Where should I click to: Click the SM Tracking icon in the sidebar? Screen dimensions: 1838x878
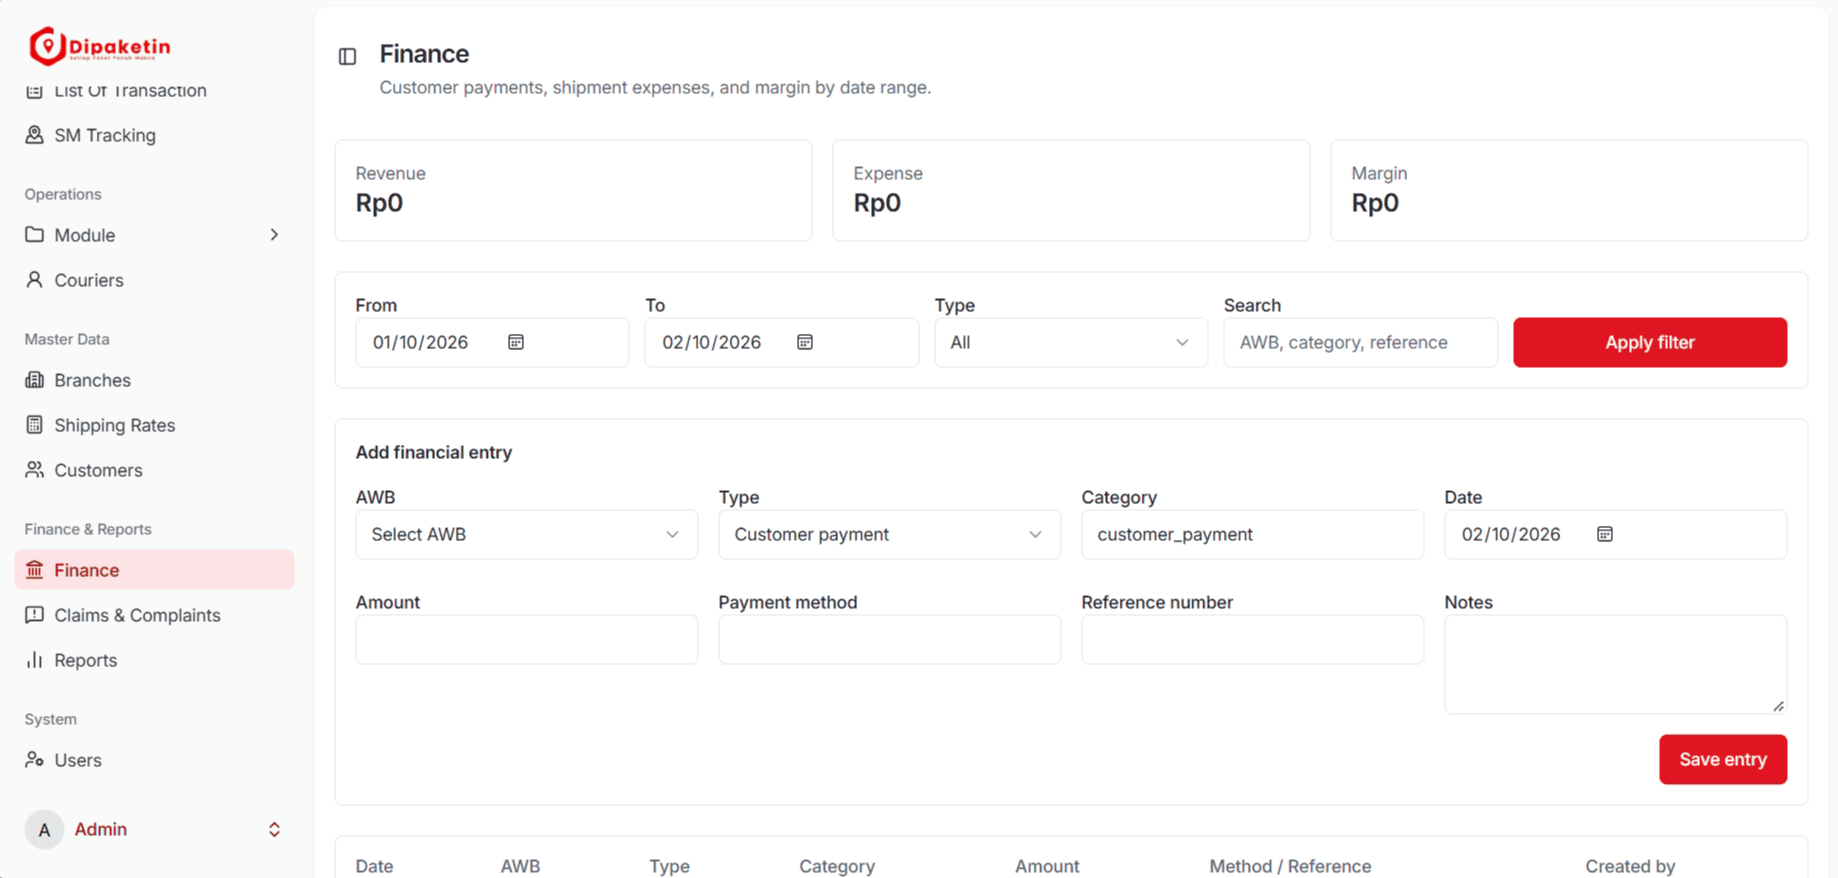click(x=34, y=135)
